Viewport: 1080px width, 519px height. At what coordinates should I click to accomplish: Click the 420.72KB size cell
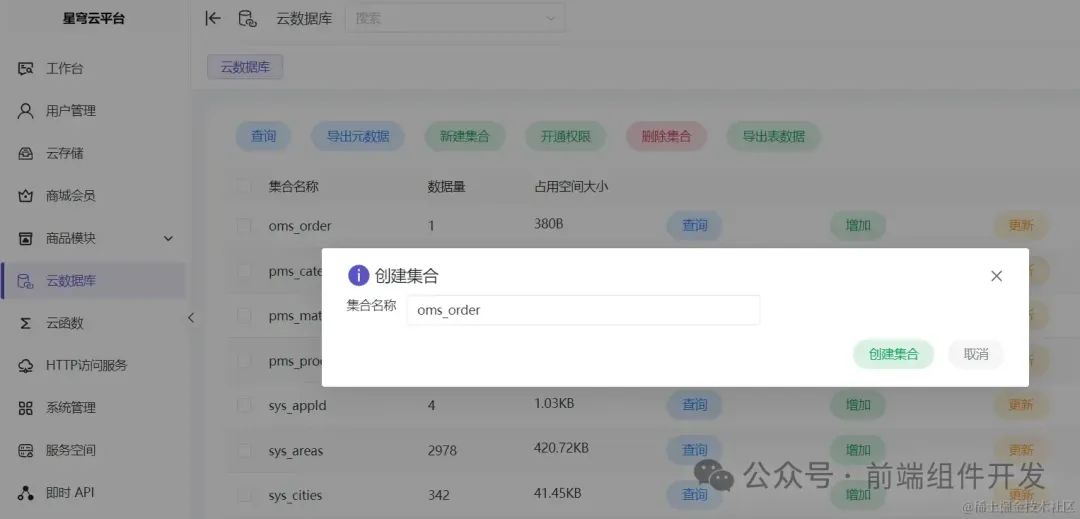coord(561,448)
